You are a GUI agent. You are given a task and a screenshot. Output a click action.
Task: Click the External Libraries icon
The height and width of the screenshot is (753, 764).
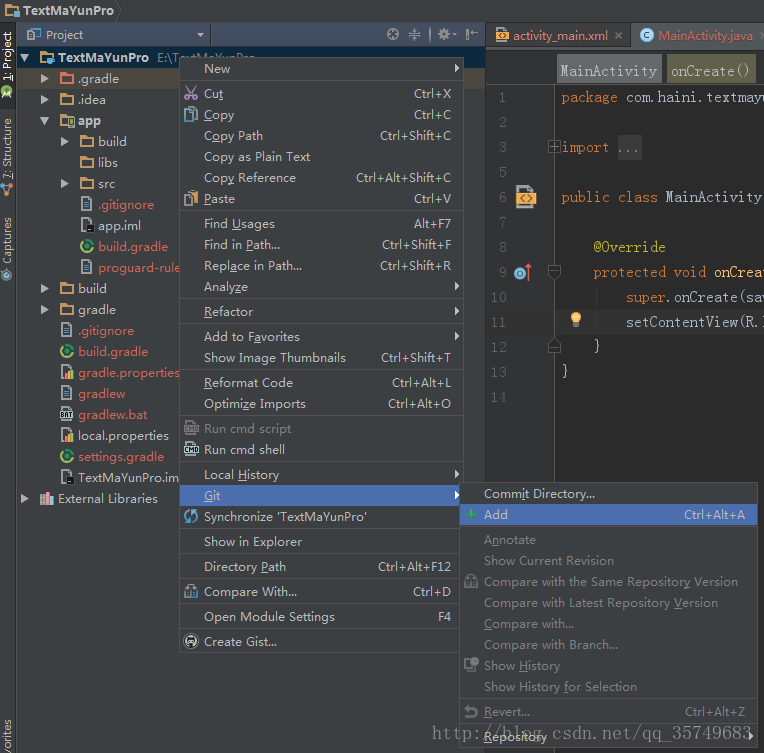pyautogui.click(x=46, y=498)
